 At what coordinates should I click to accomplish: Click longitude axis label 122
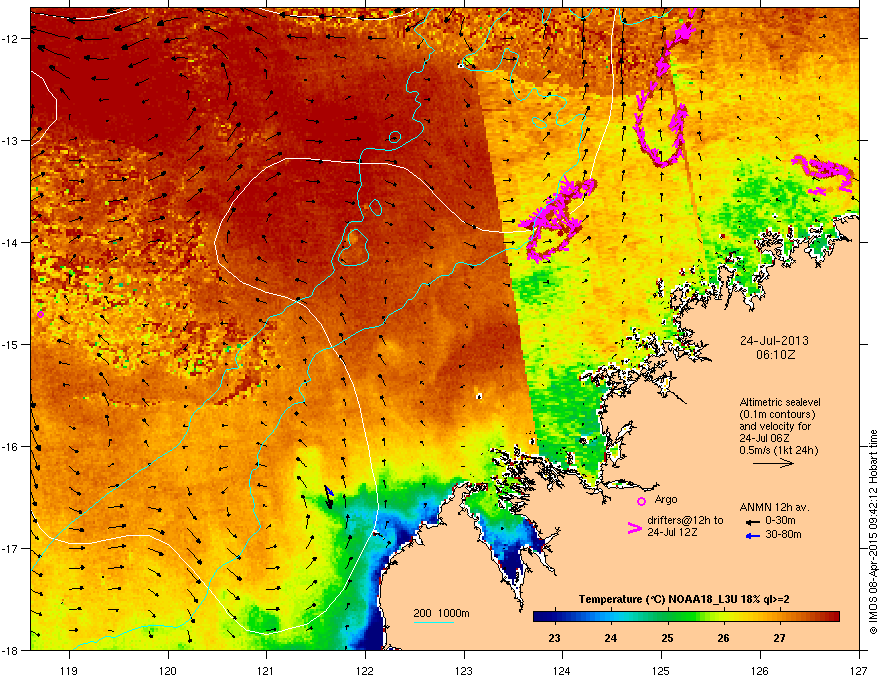pyautogui.click(x=365, y=670)
